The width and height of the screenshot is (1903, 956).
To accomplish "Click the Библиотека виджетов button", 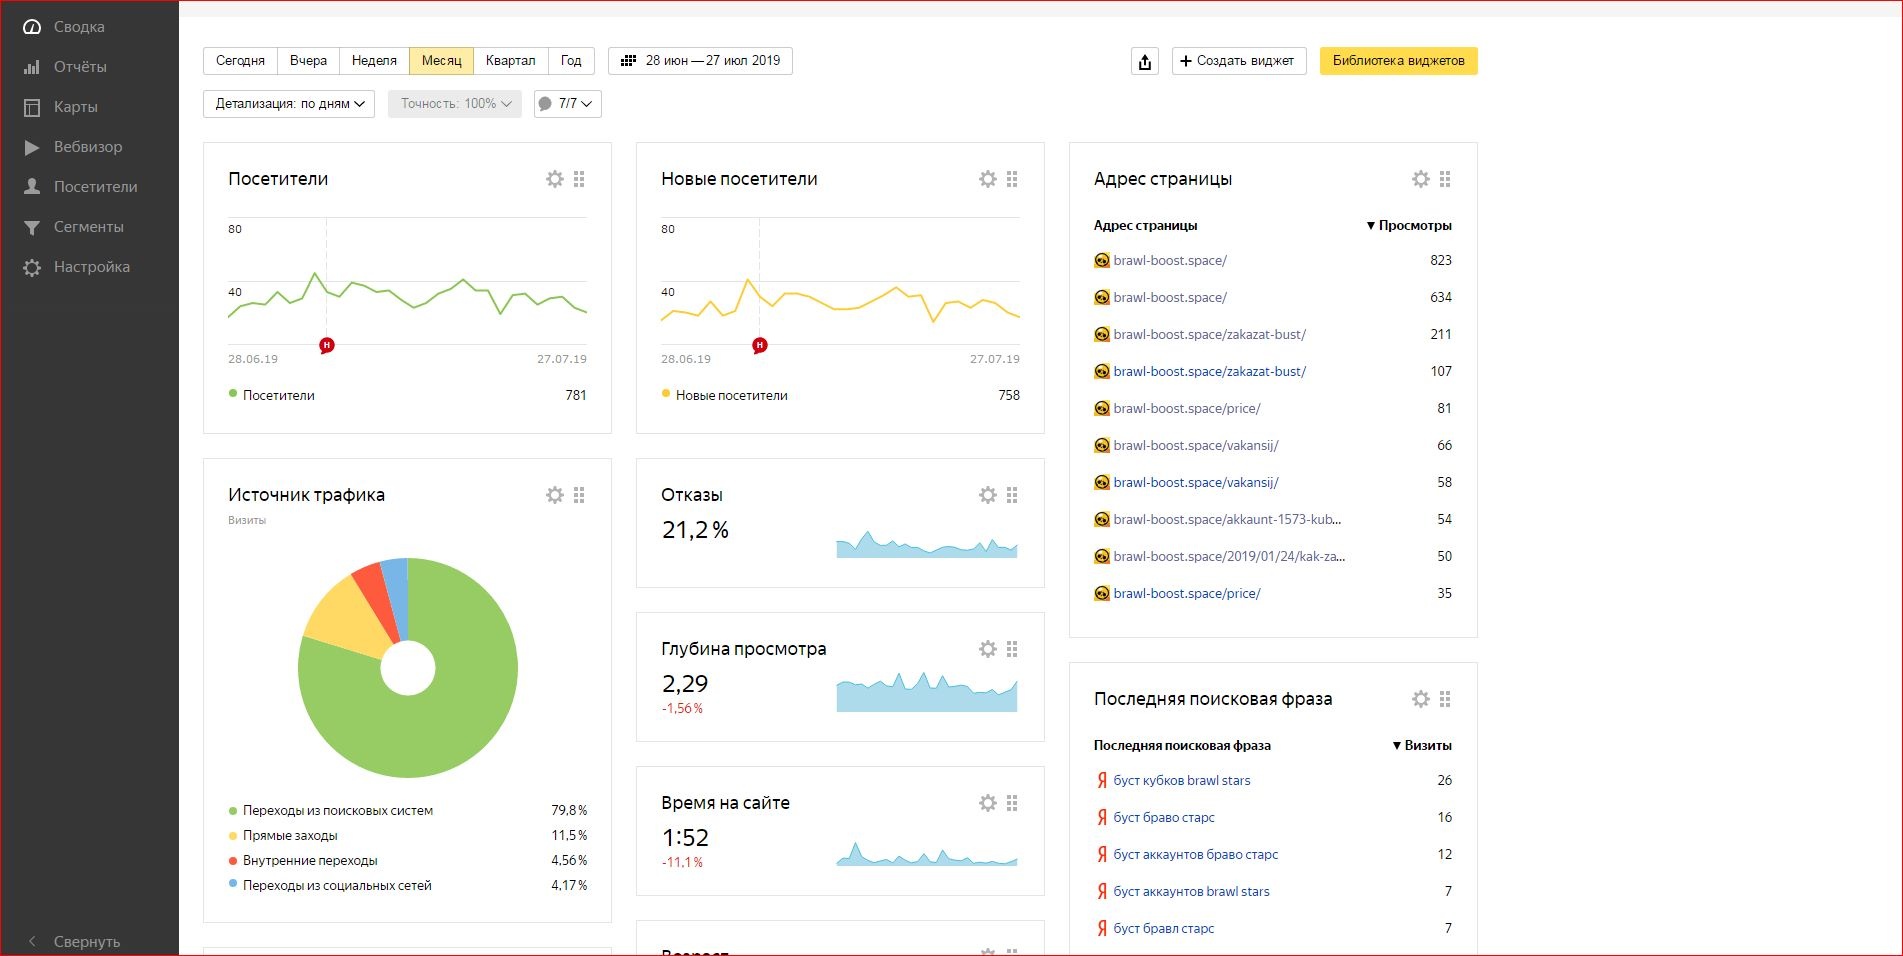I will [x=1398, y=61].
